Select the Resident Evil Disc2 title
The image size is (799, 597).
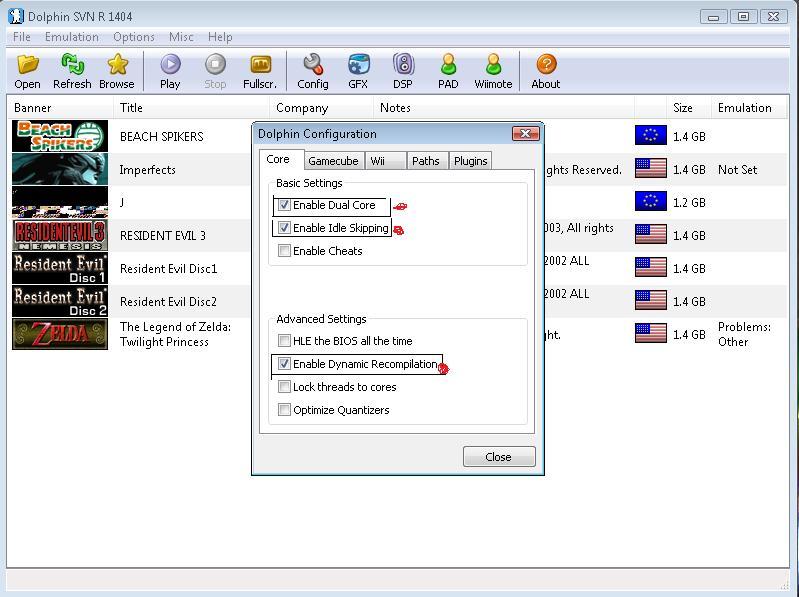(x=168, y=302)
